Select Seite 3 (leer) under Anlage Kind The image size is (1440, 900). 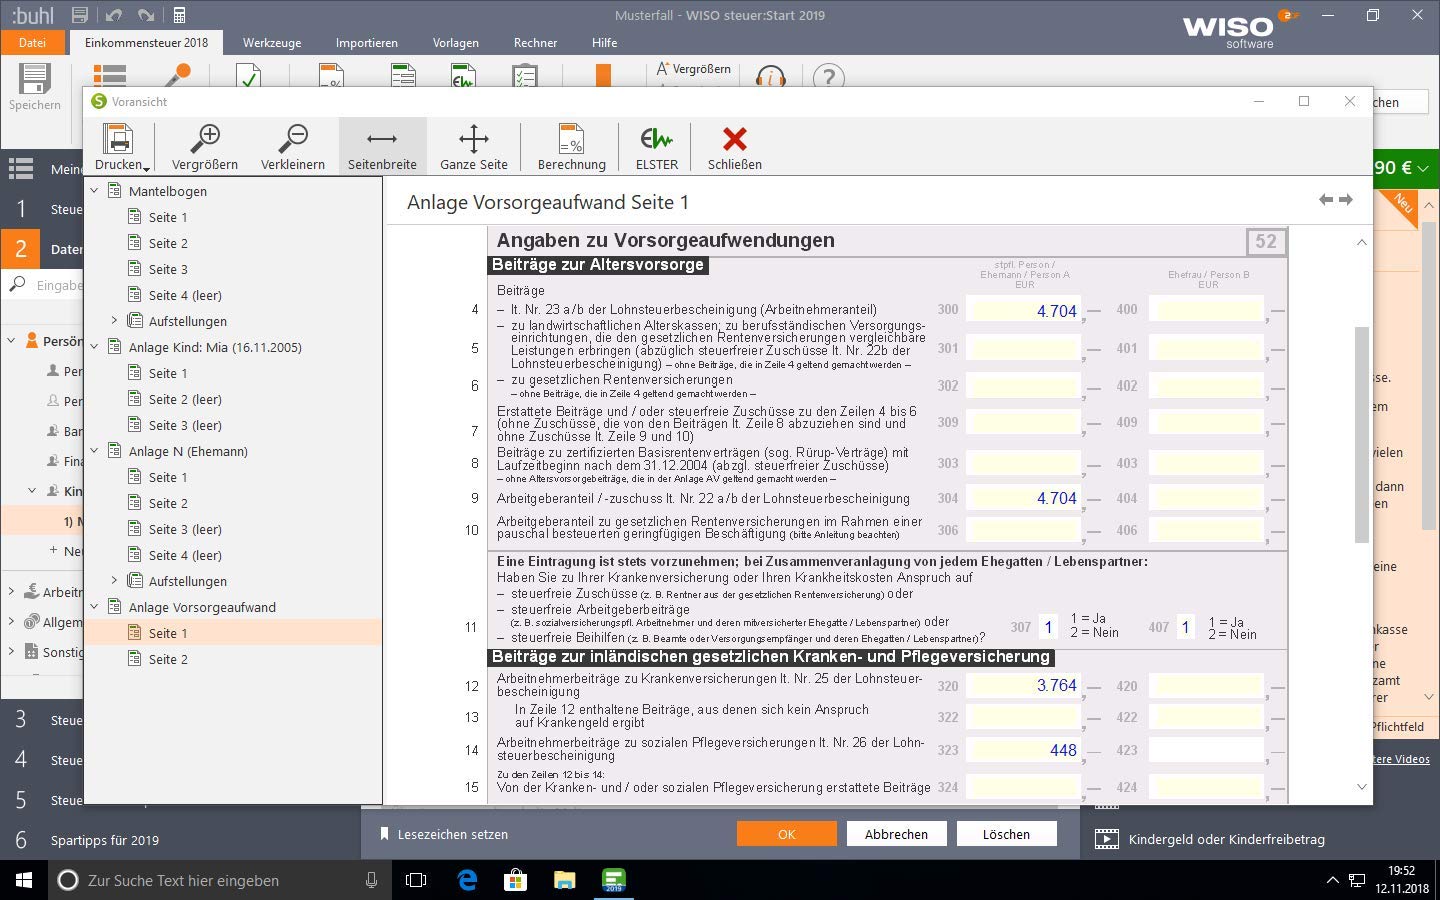[x=185, y=425]
